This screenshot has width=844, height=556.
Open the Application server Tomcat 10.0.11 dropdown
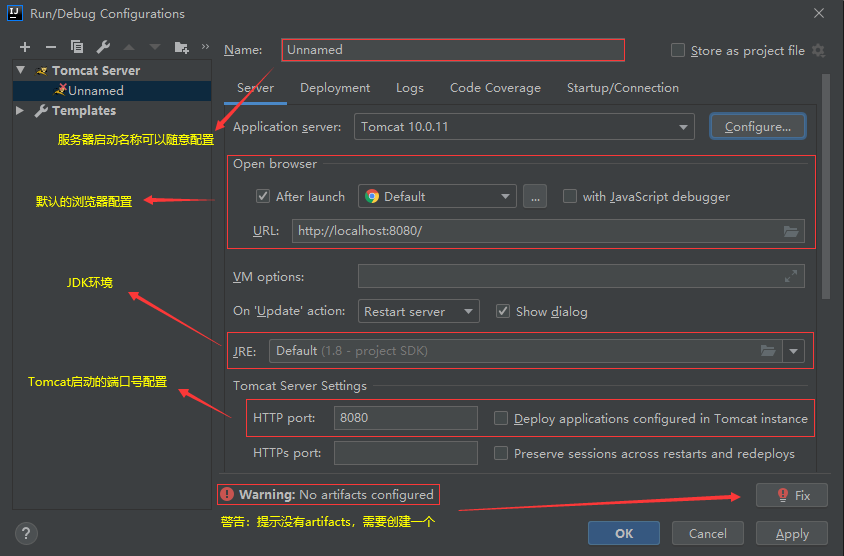(524, 126)
